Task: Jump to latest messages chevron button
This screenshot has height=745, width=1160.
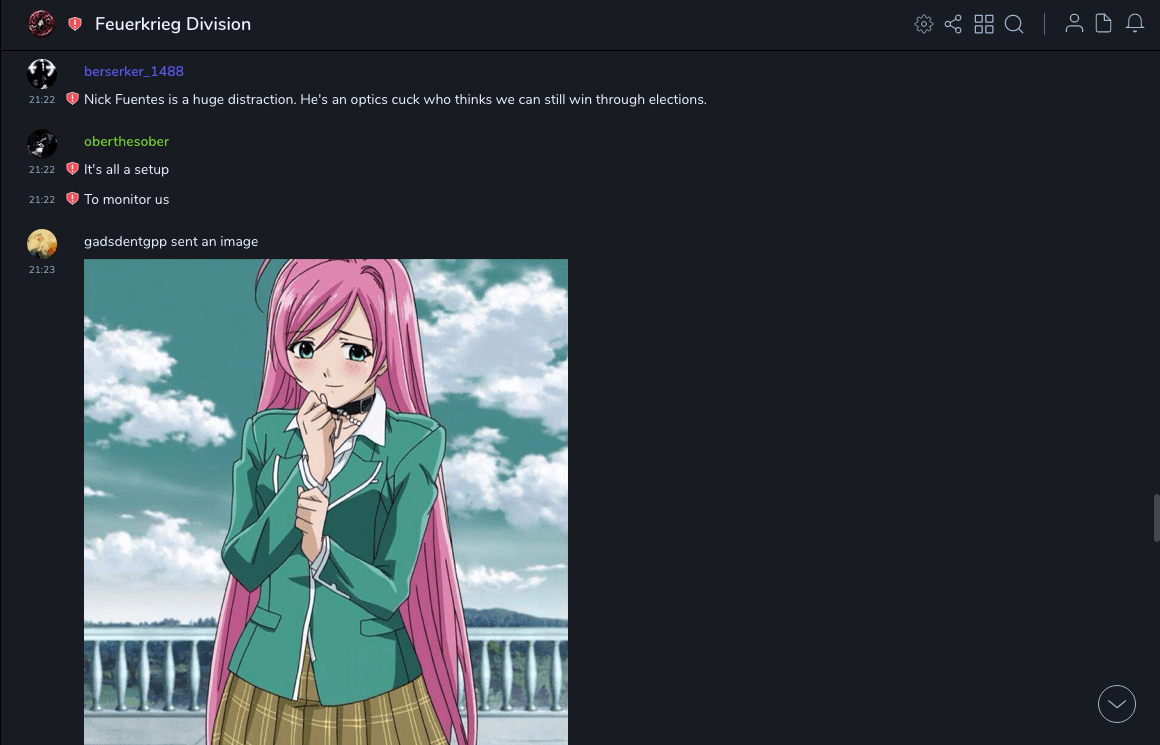Action: tap(1116, 704)
